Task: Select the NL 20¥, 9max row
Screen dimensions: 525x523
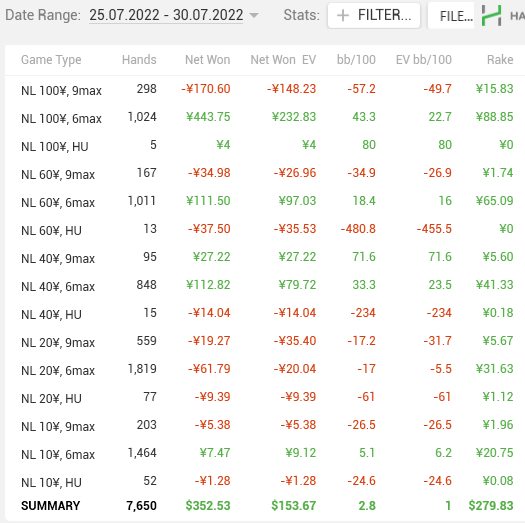Action: (x=265, y=342)
